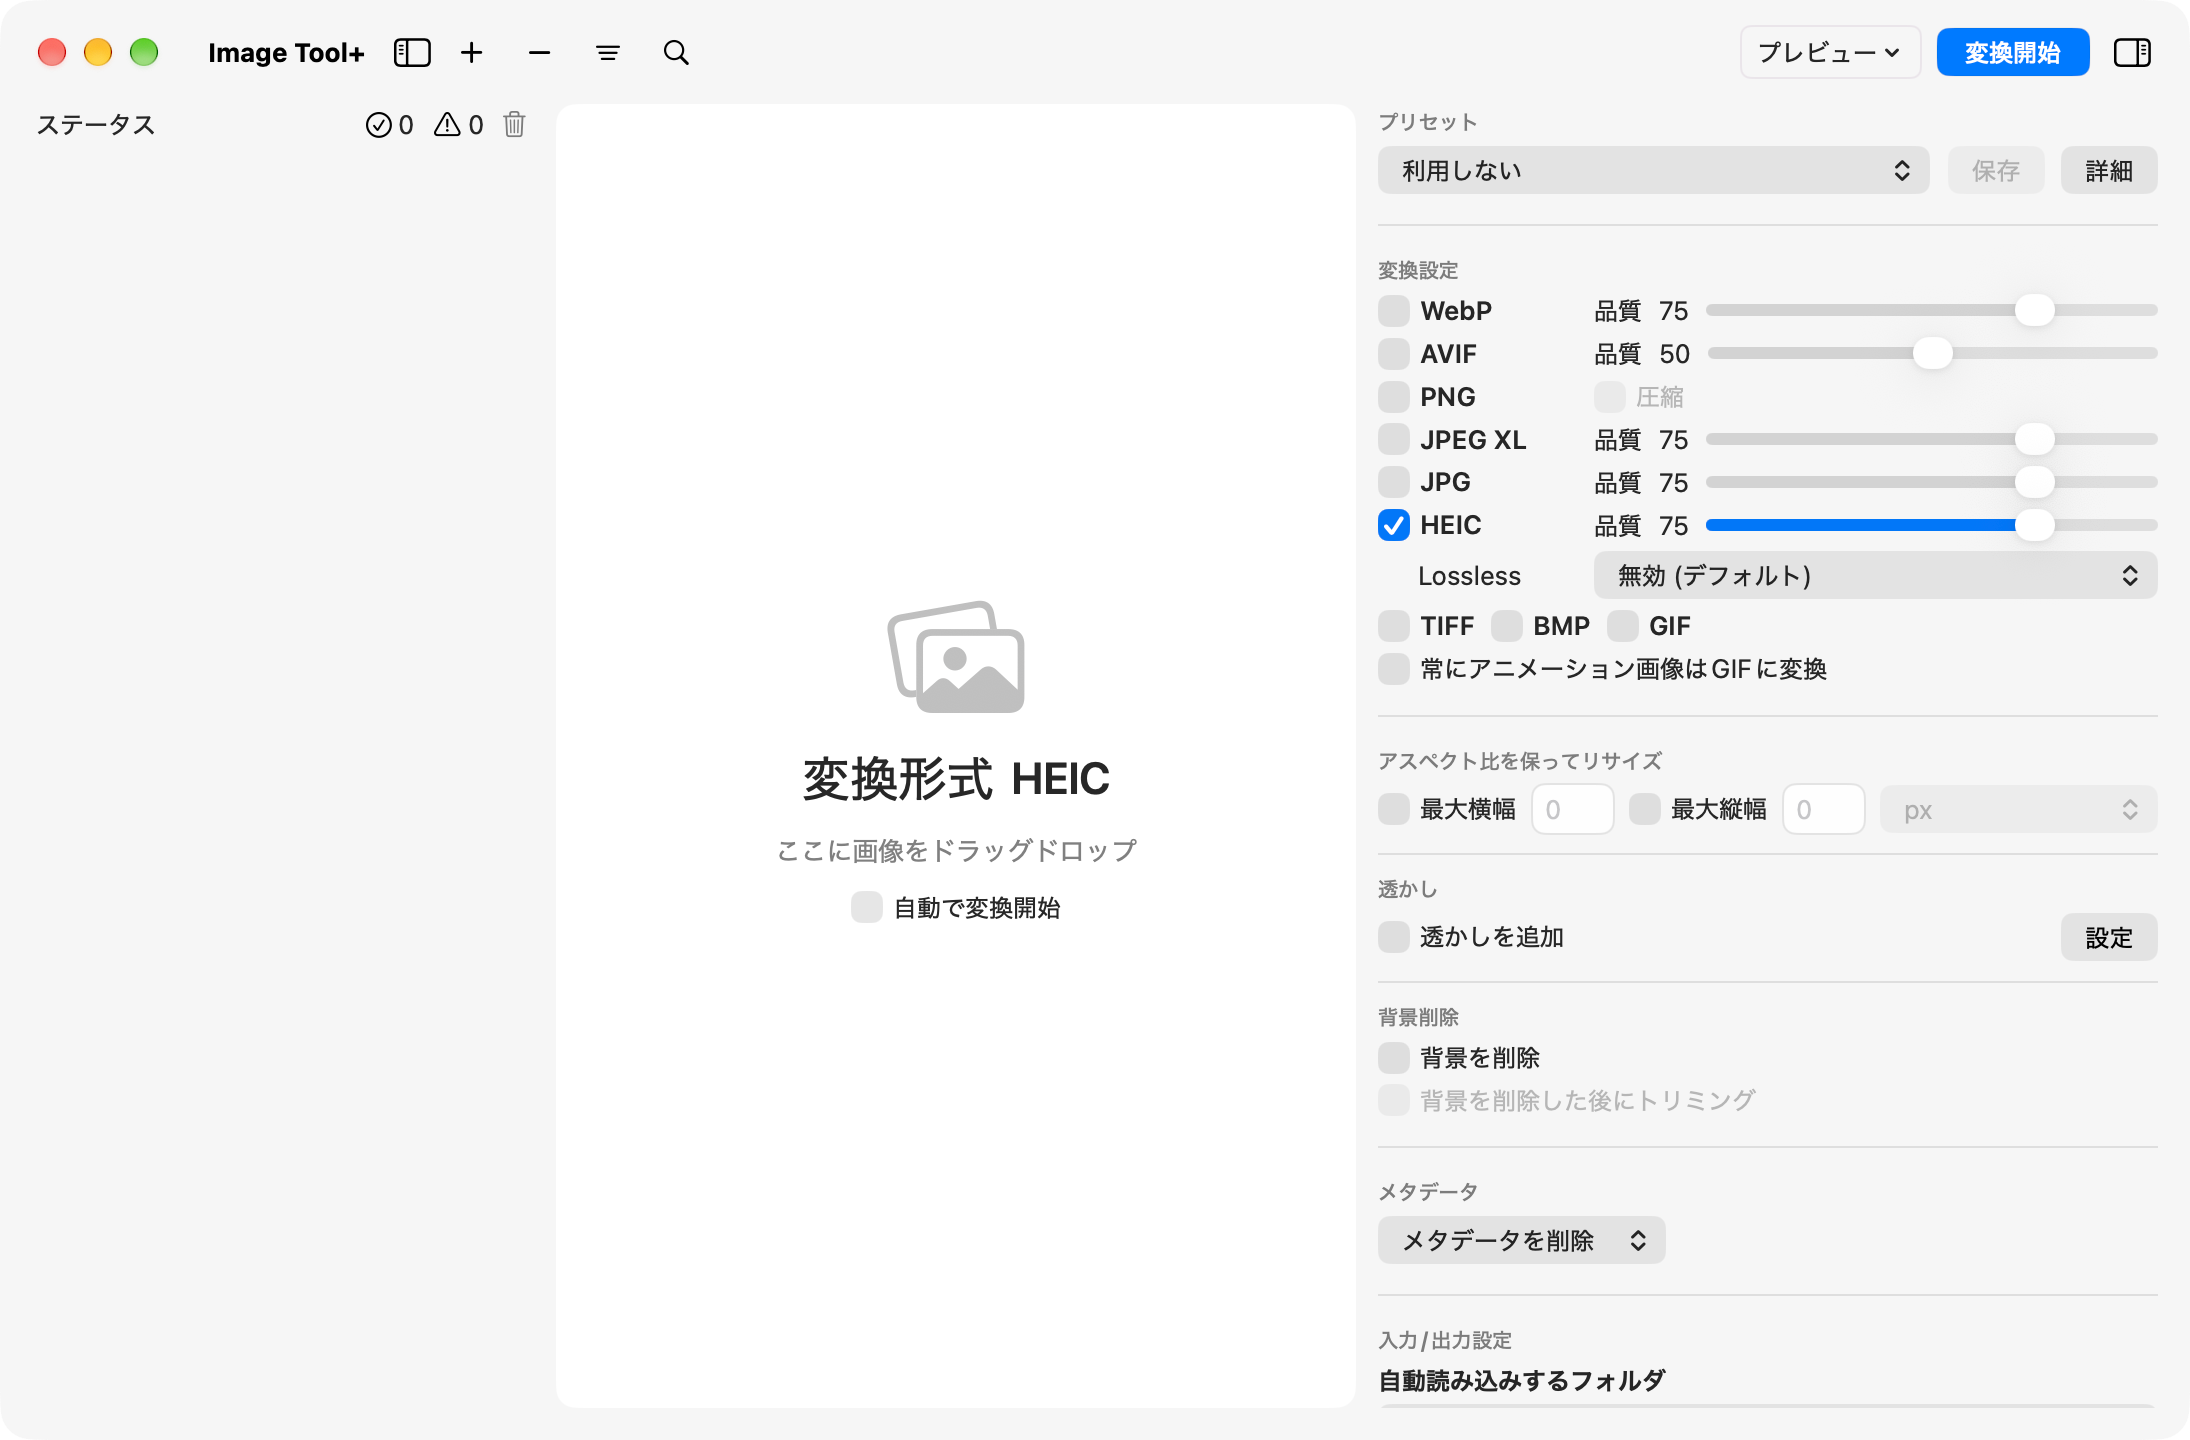Enable WebP conversion checkbox
The image size is (2190, 1440).
pos(1394,311)
